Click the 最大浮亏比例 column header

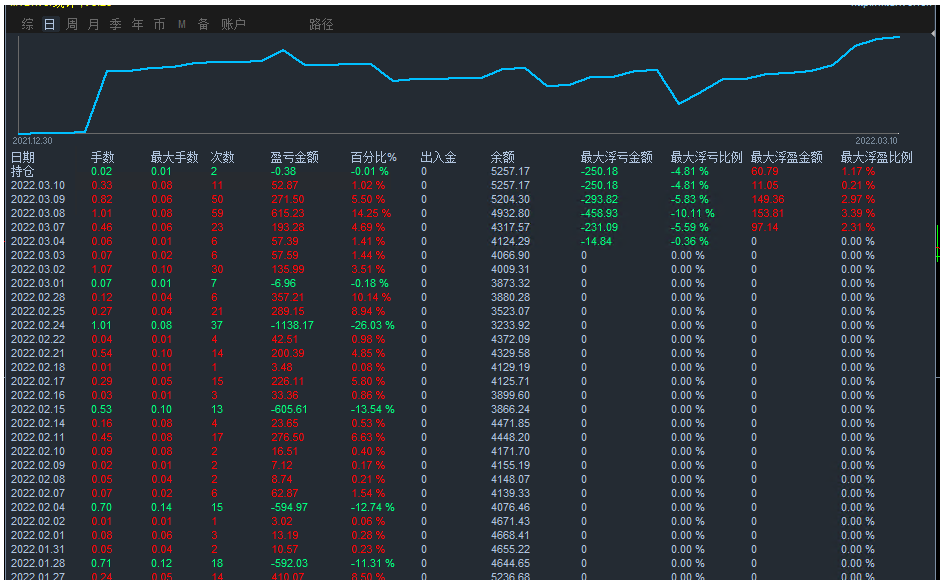[706, 157]
